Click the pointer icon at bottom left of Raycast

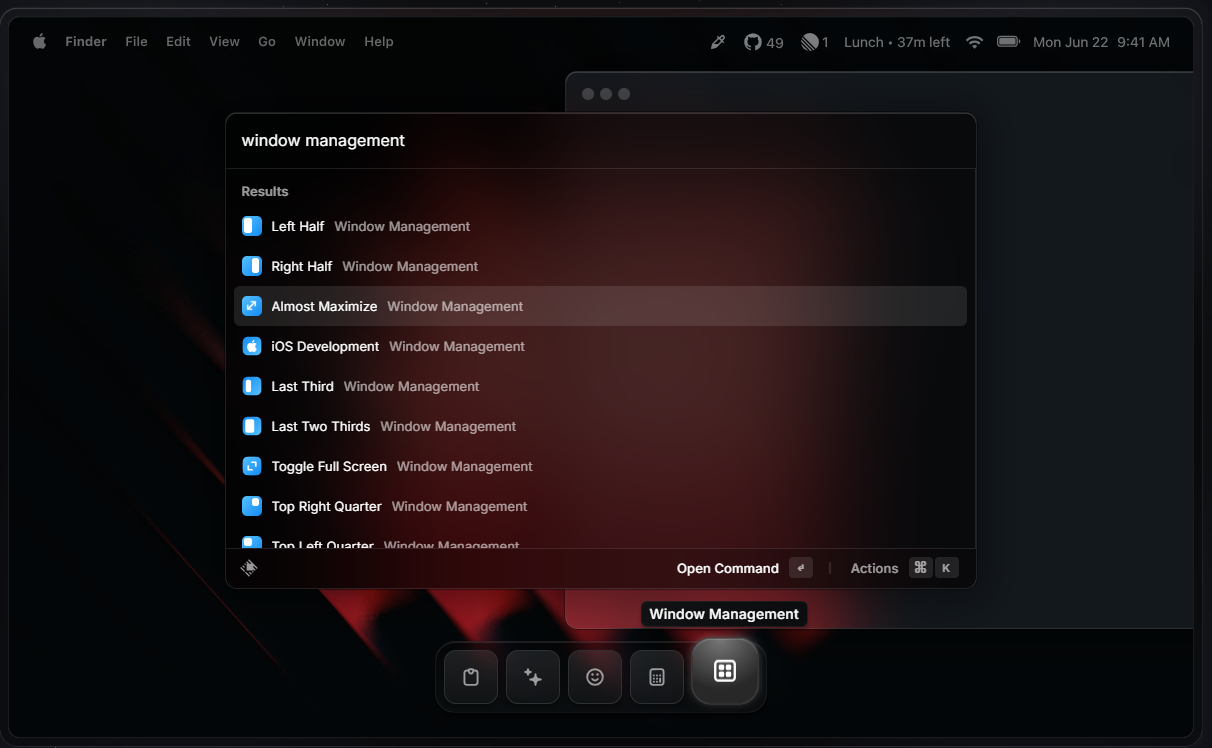[x=248, y=567]
